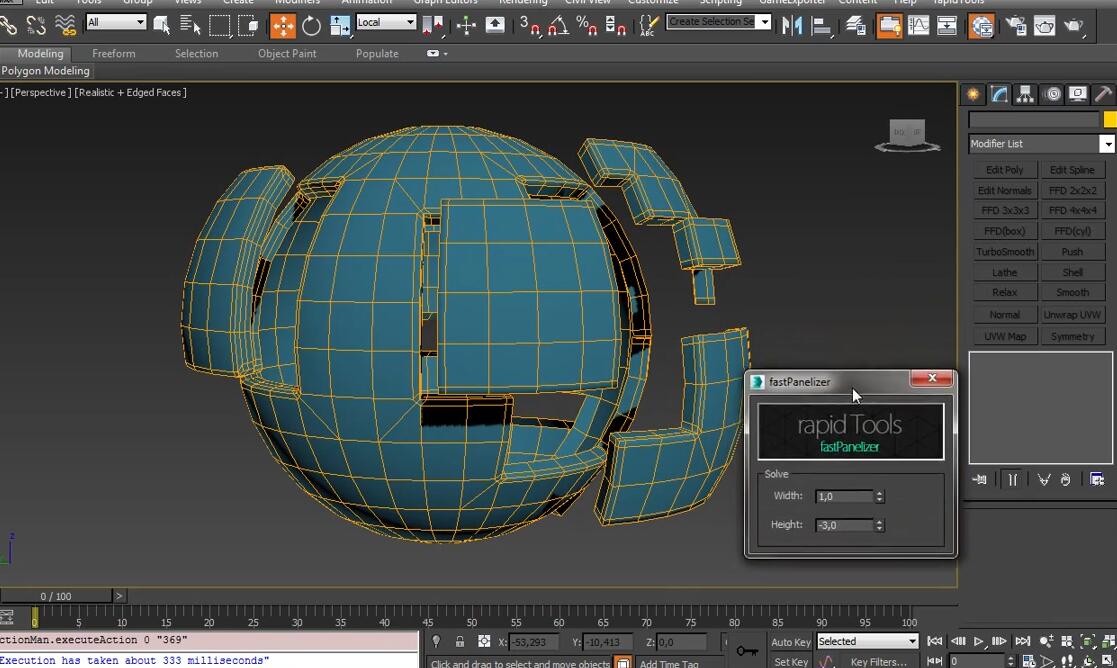The image size is (1117, 668).
Task: Click the Width spinner arrows in fastPanelizer
Action: coord(879,496)
